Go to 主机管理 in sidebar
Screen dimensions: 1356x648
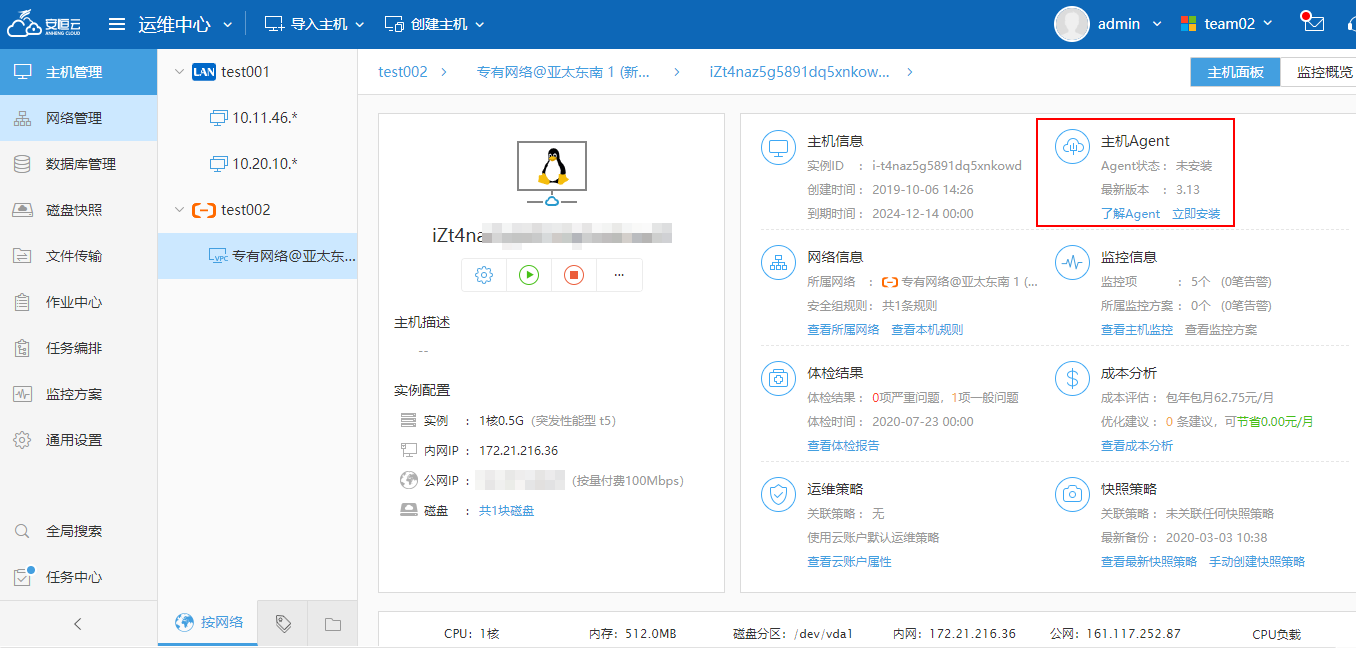click(x=78, y=72)
